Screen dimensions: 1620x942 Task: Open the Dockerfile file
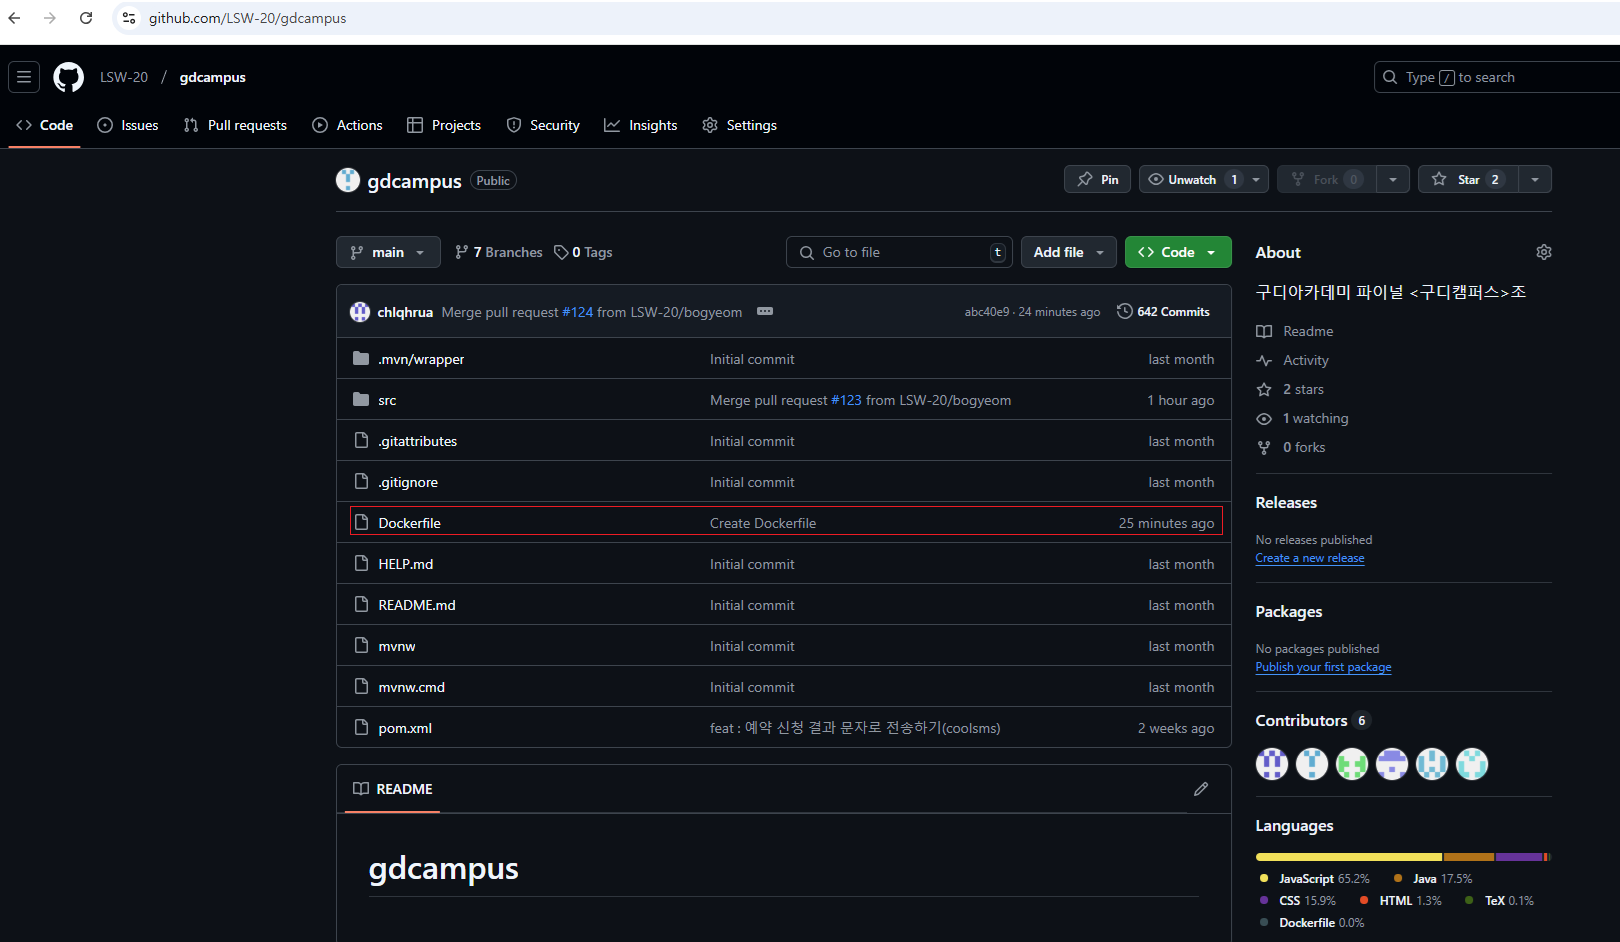[409, 523]
